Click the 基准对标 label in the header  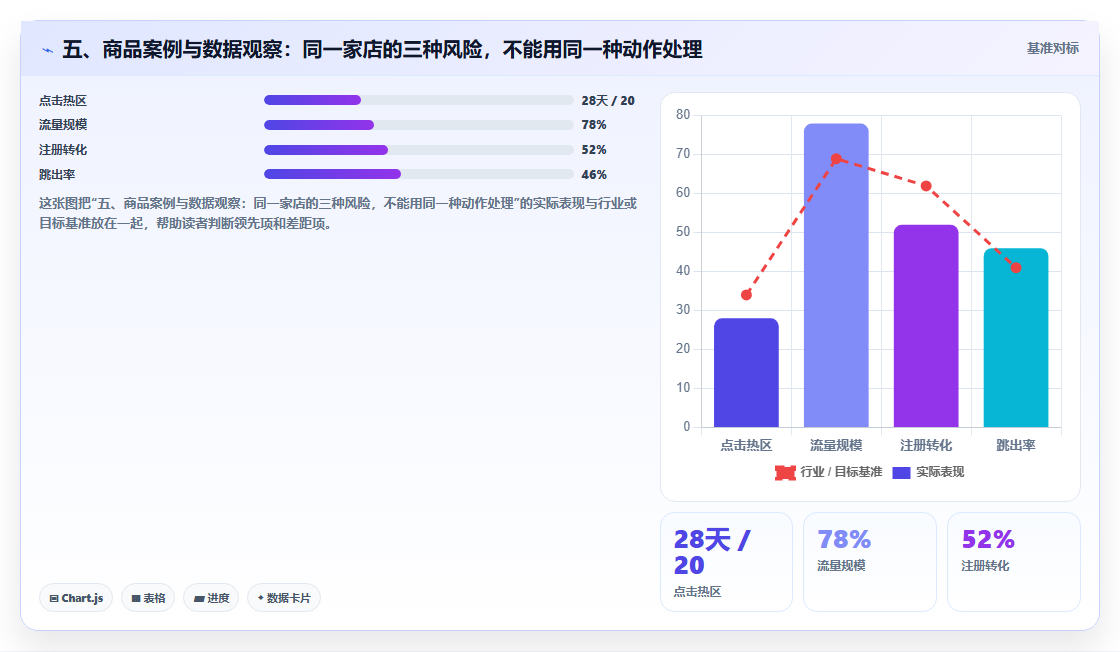coord(1053,49)
